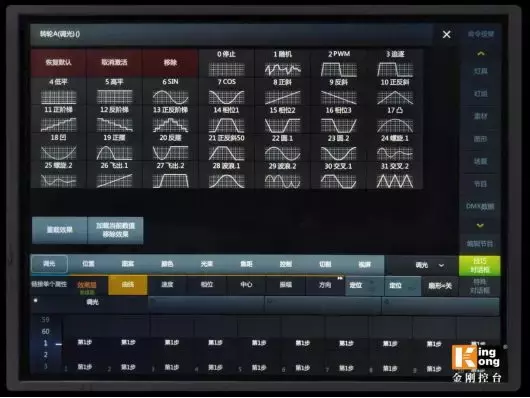Image resolution: width=530 pixels, height=398 pixels.
Task: Pick the 2 PWM waveform
Action: click(339, 63)
